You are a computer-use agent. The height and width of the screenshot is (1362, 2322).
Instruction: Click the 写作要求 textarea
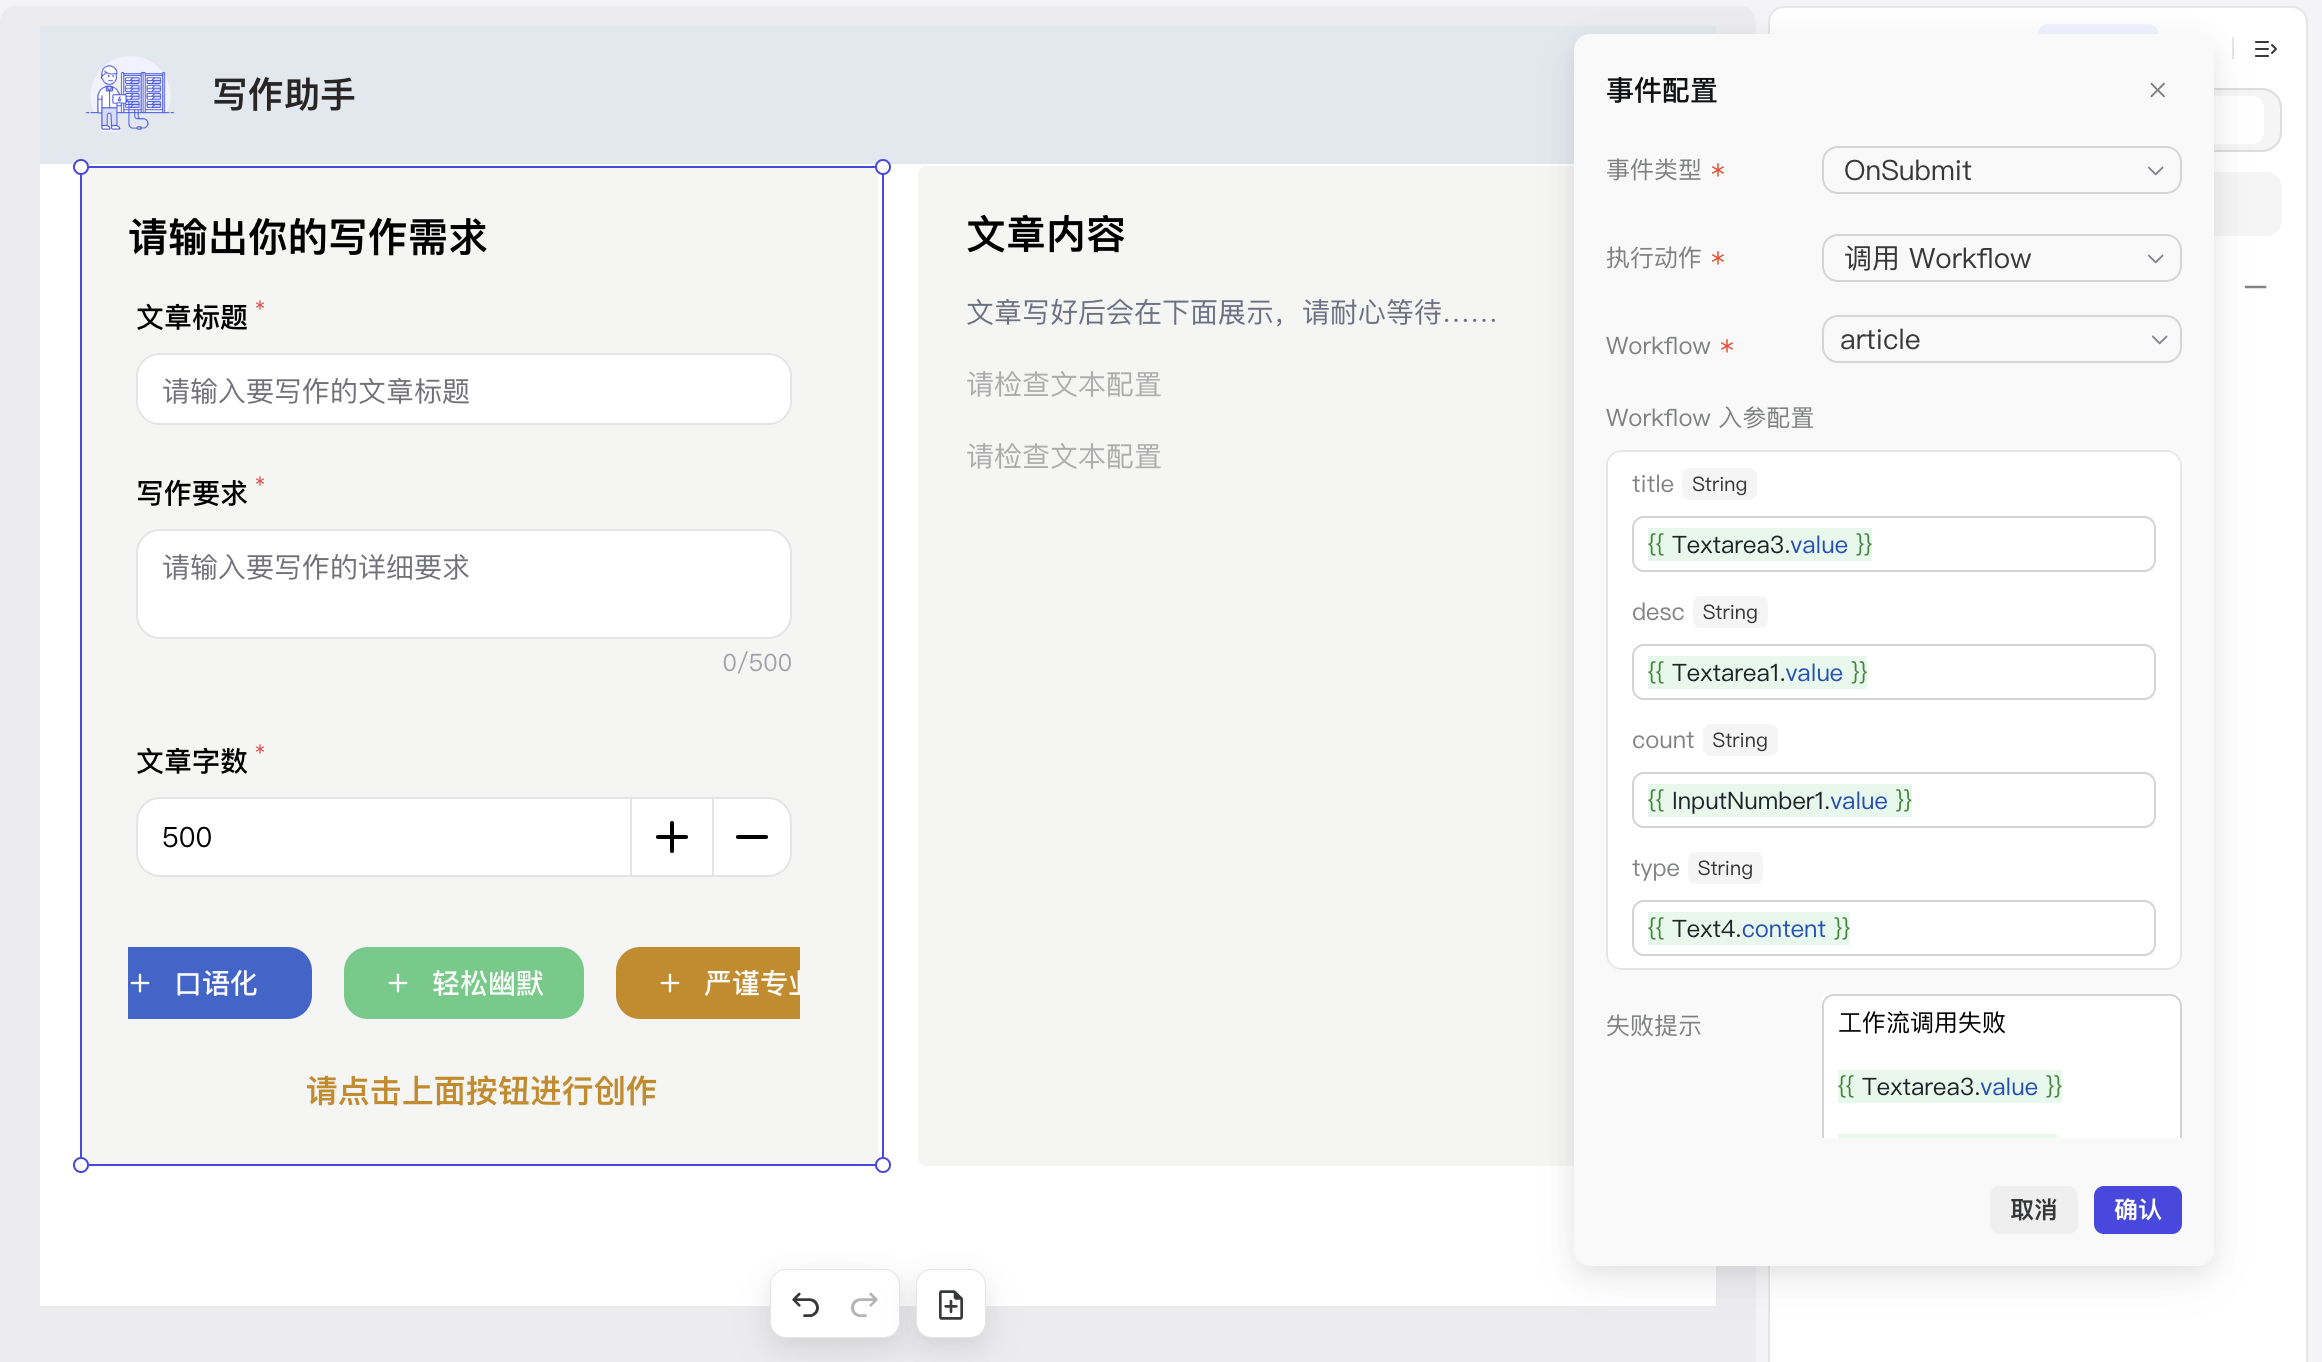point(464,584)
